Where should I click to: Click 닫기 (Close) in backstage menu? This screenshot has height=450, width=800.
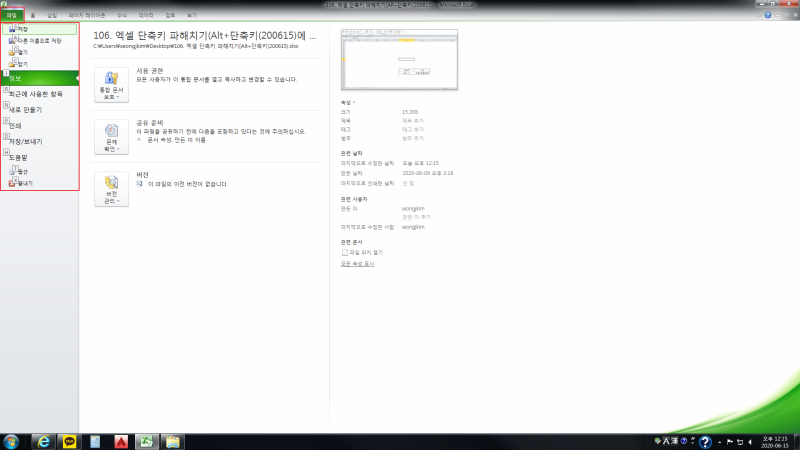pos(39,64)
